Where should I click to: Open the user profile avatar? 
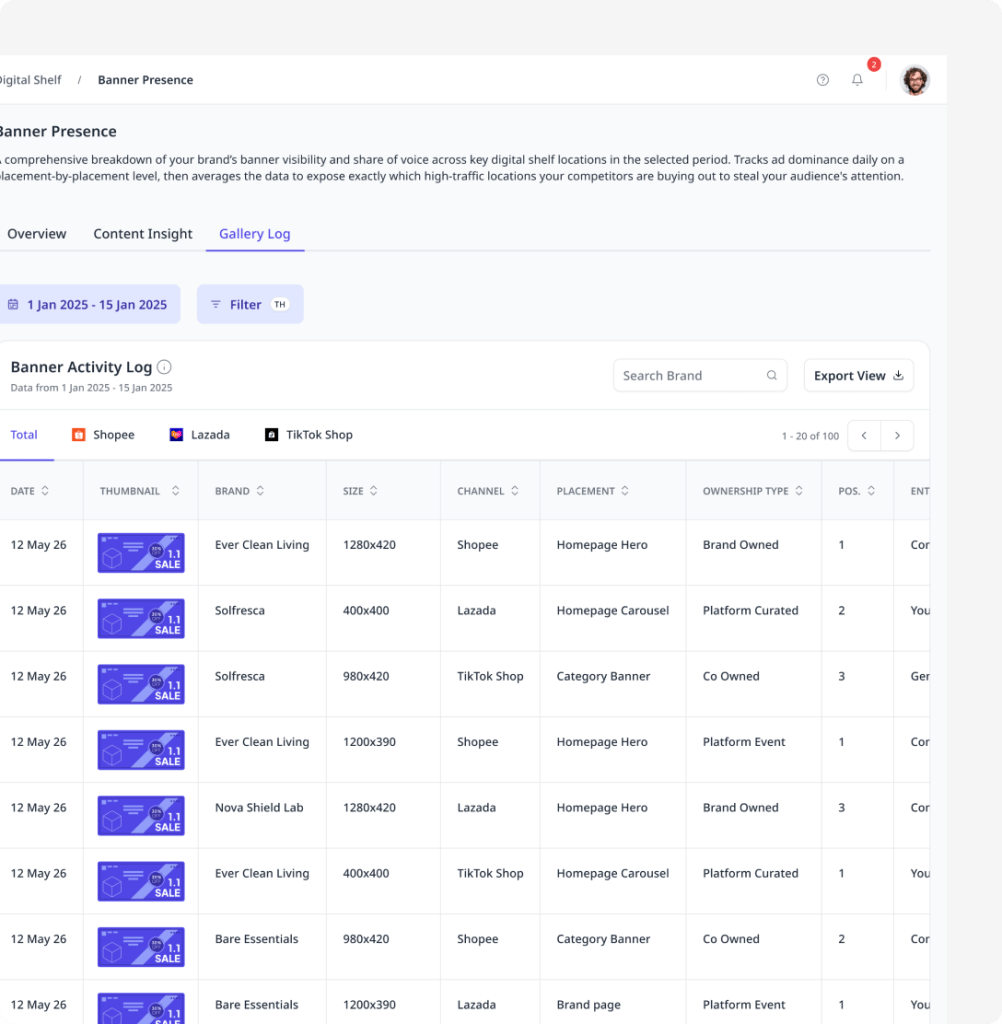click(914, 80)
